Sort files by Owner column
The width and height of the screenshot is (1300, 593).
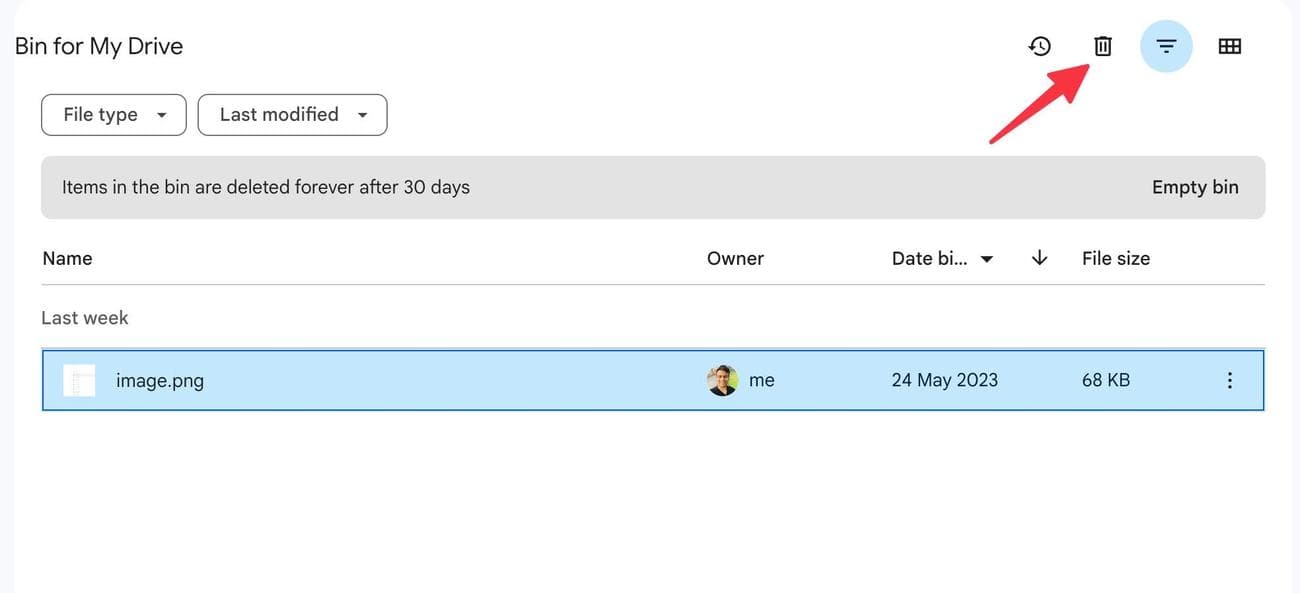[x=735, y=258]
